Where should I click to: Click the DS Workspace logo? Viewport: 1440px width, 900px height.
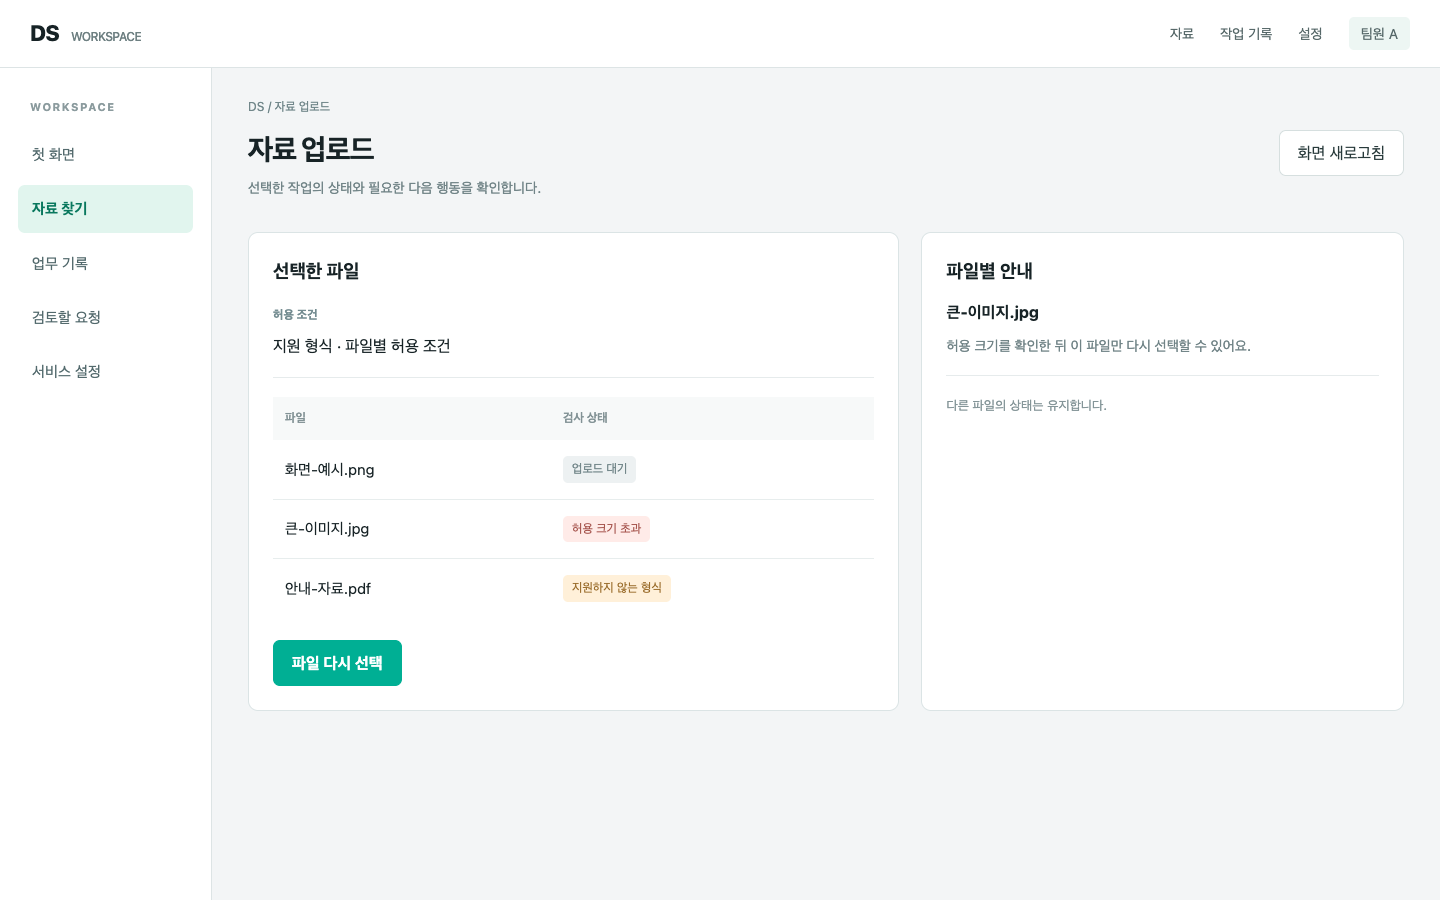[86, 34]
